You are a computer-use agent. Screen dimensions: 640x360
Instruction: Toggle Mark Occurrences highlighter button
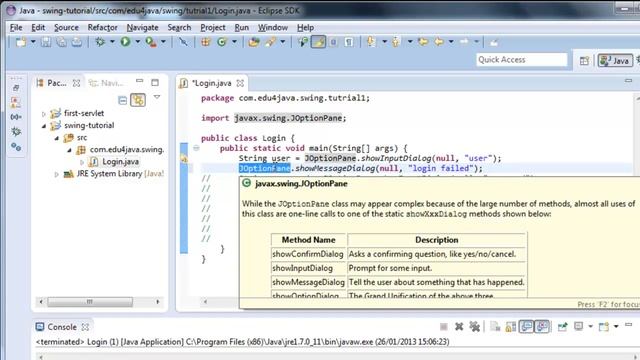(x=318, y=42)
